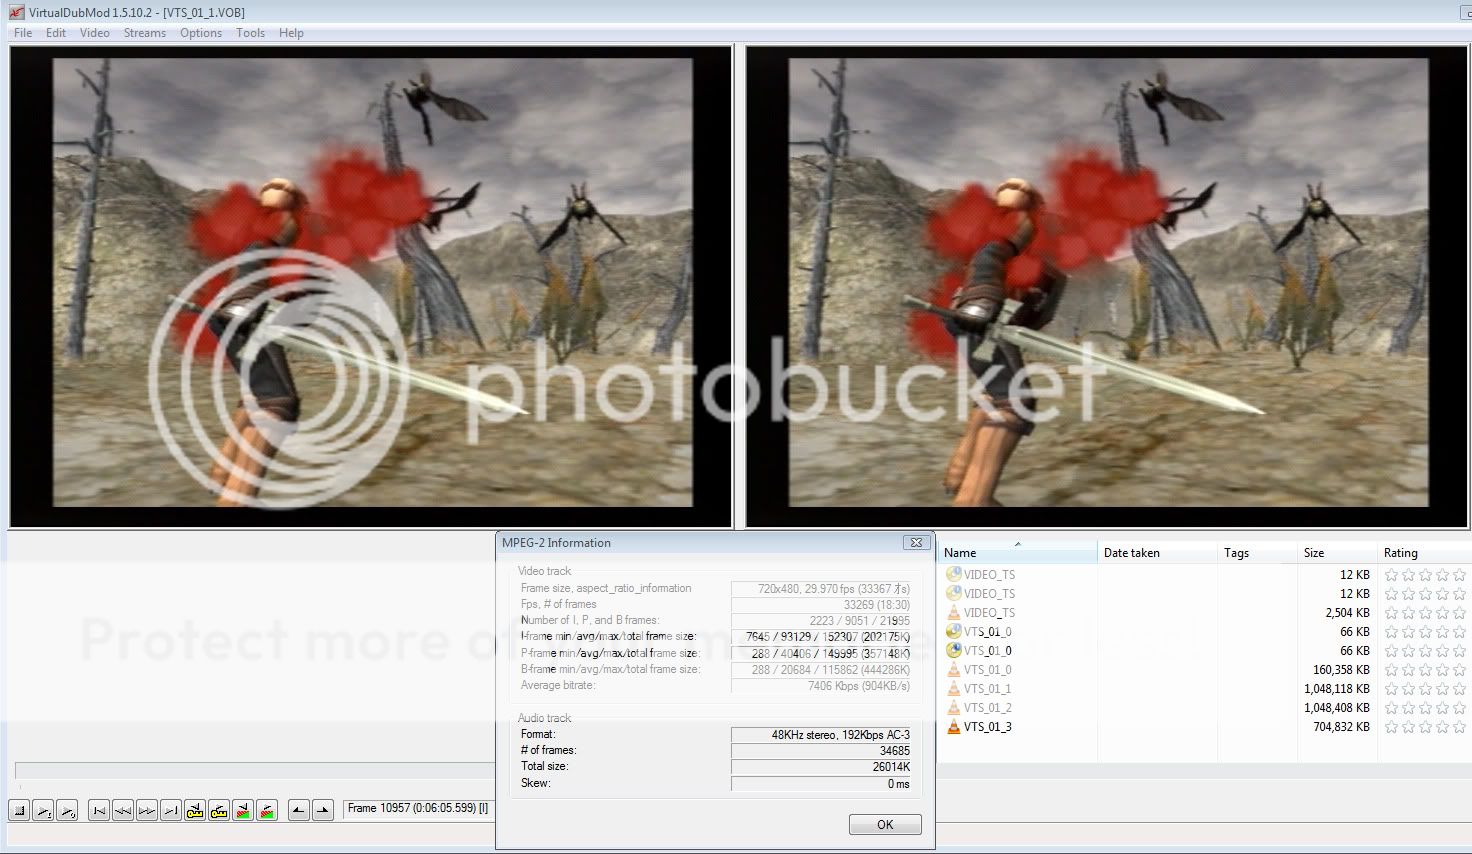Go to the previous keyframe
The image size is (1472, 854).
(195, 811)
